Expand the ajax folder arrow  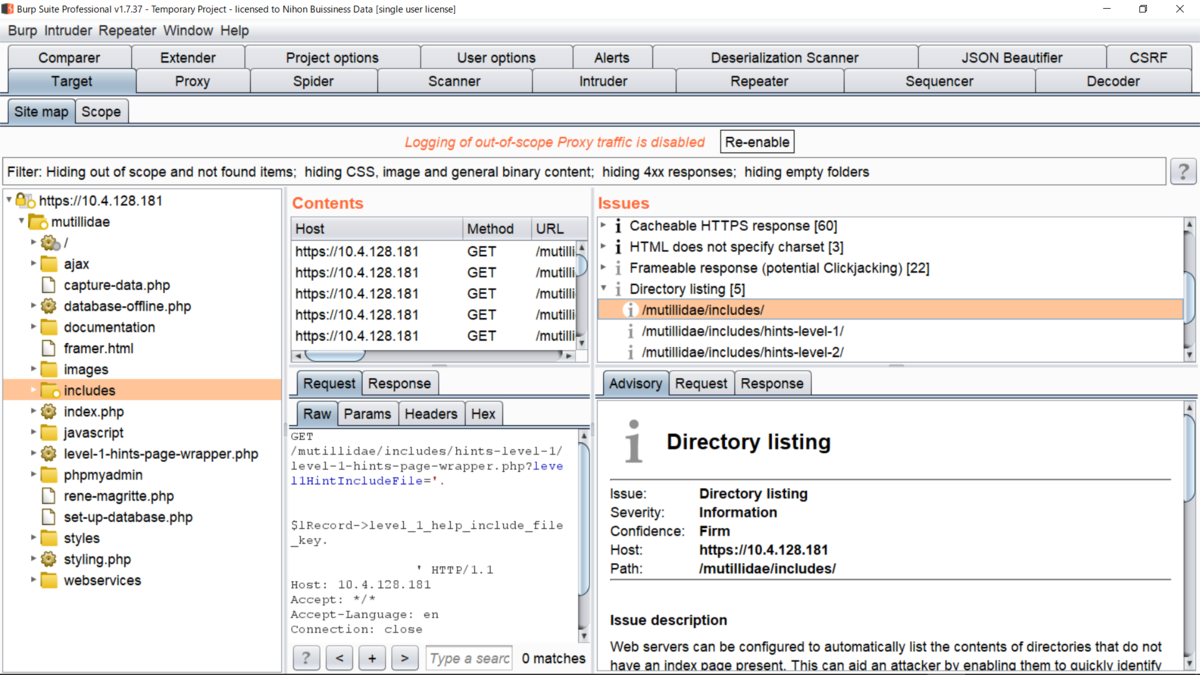pyautogui.click(x=33, y=264)
